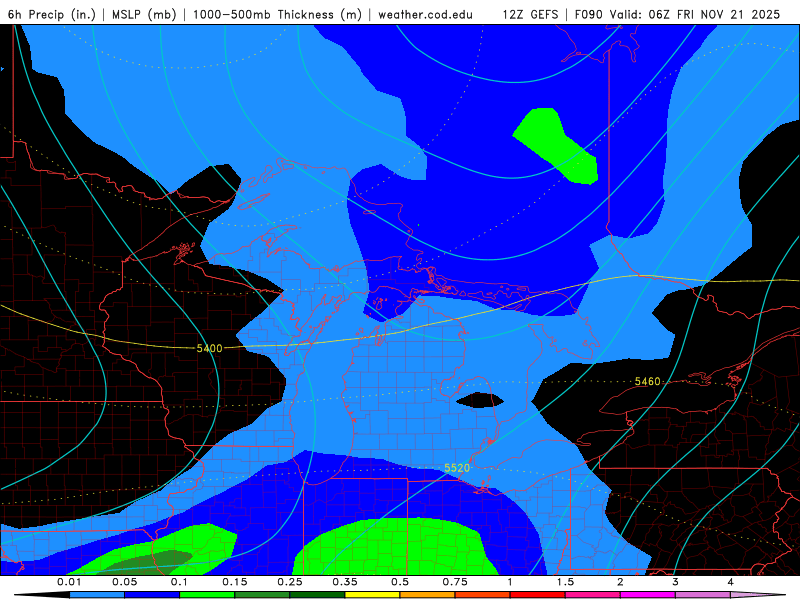Pick the magenta colorbar segment after 2
Image resolution: width=800 pixels, height=600 pixels.
648,595
